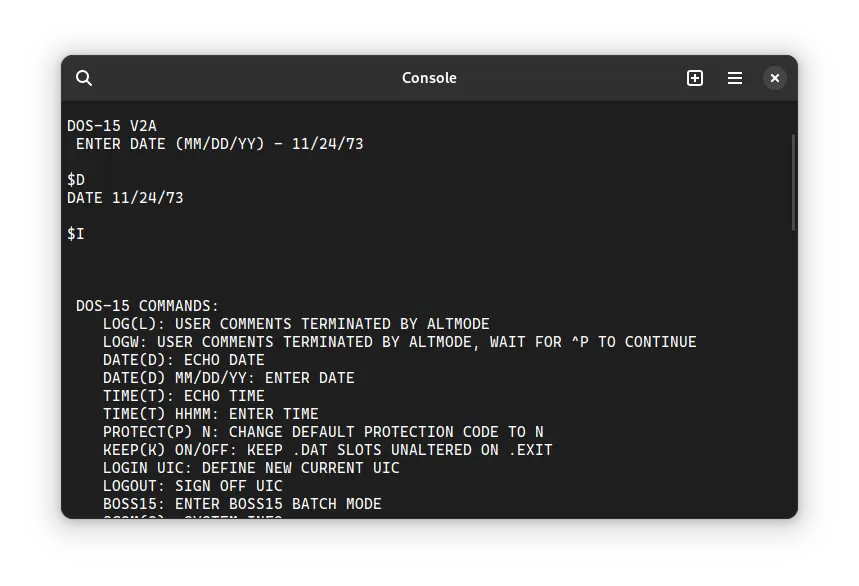Click the DATE(D): ECHO DATE line
Image resolution: width=859 pixels, height=586 pixels.
coord(183,360)
